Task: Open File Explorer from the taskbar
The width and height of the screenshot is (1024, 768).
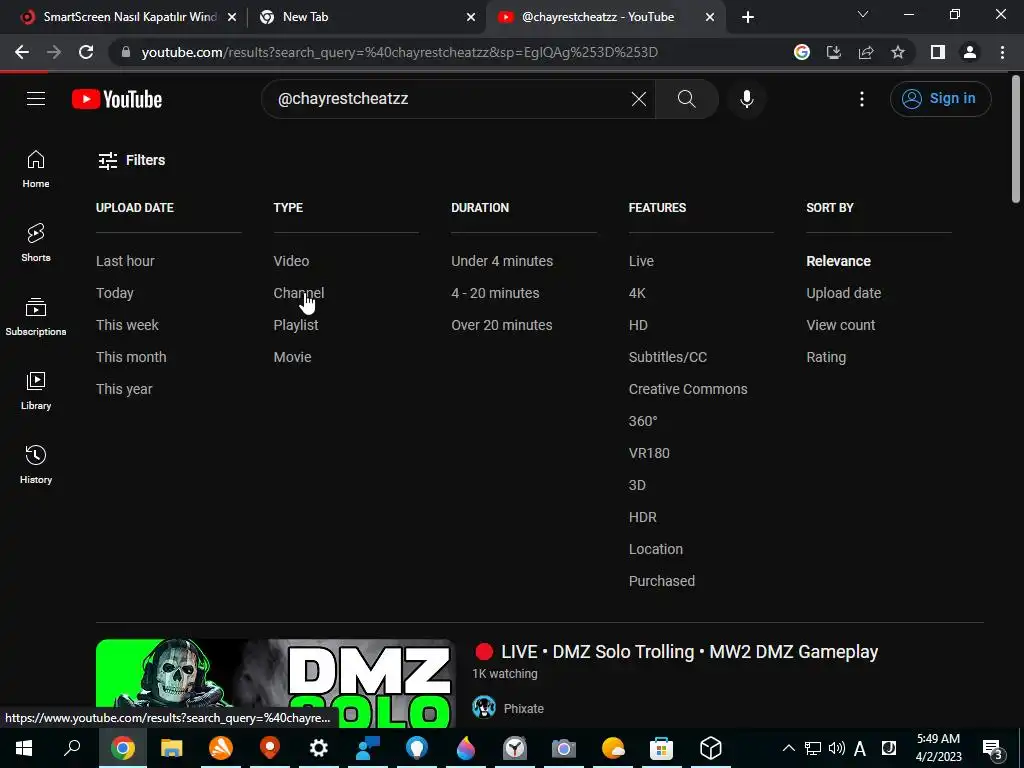Action: point(172,748)
